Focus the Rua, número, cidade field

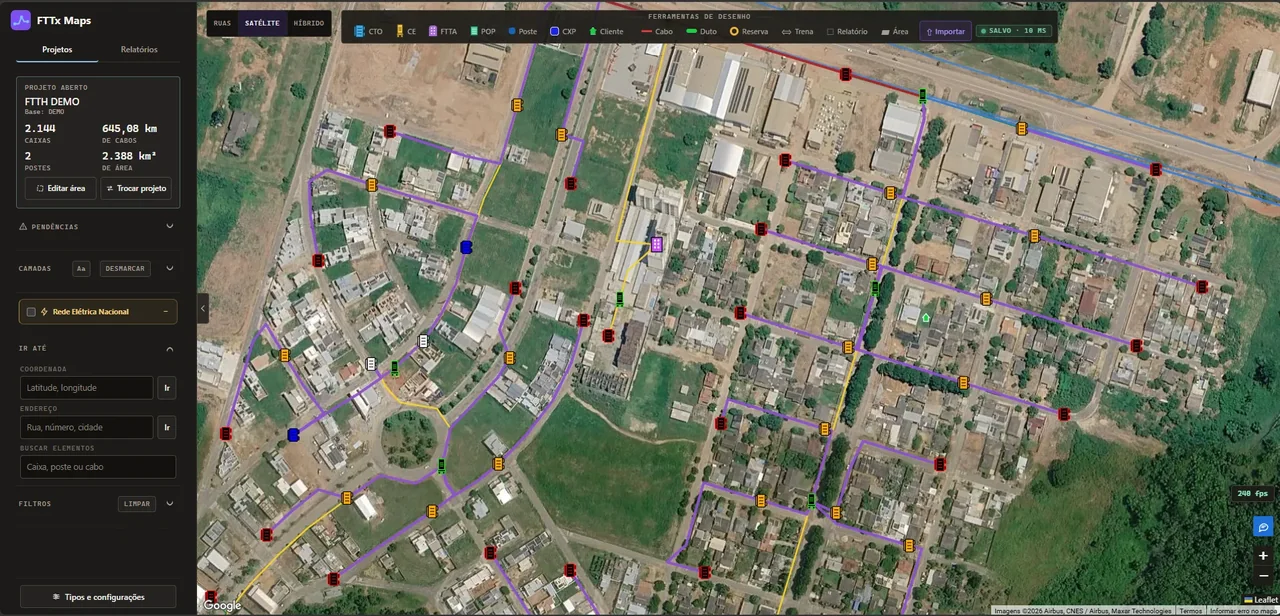tap(87, 427)
